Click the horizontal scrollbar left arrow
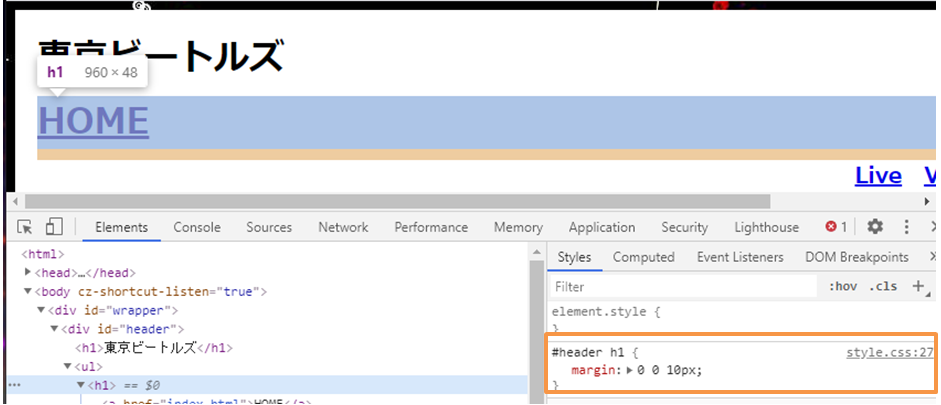Screen dimensions: 941x405 14,202
